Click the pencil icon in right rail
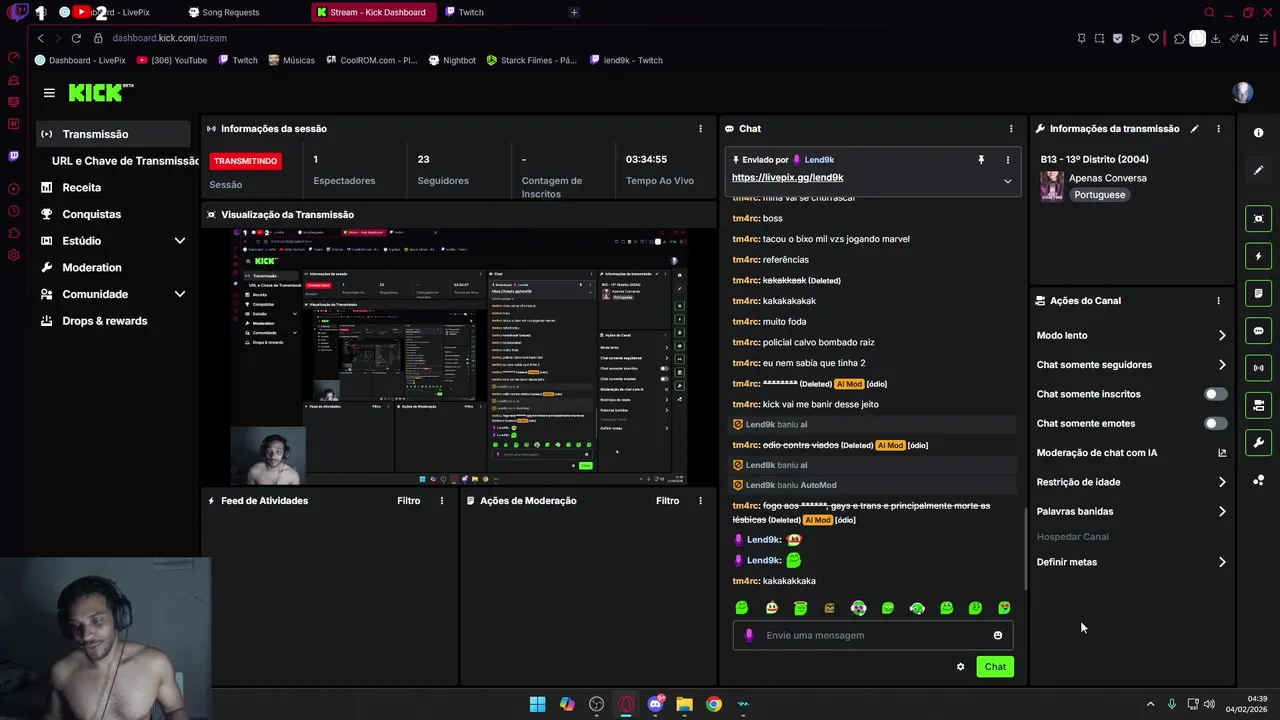 coord(1258,170)
